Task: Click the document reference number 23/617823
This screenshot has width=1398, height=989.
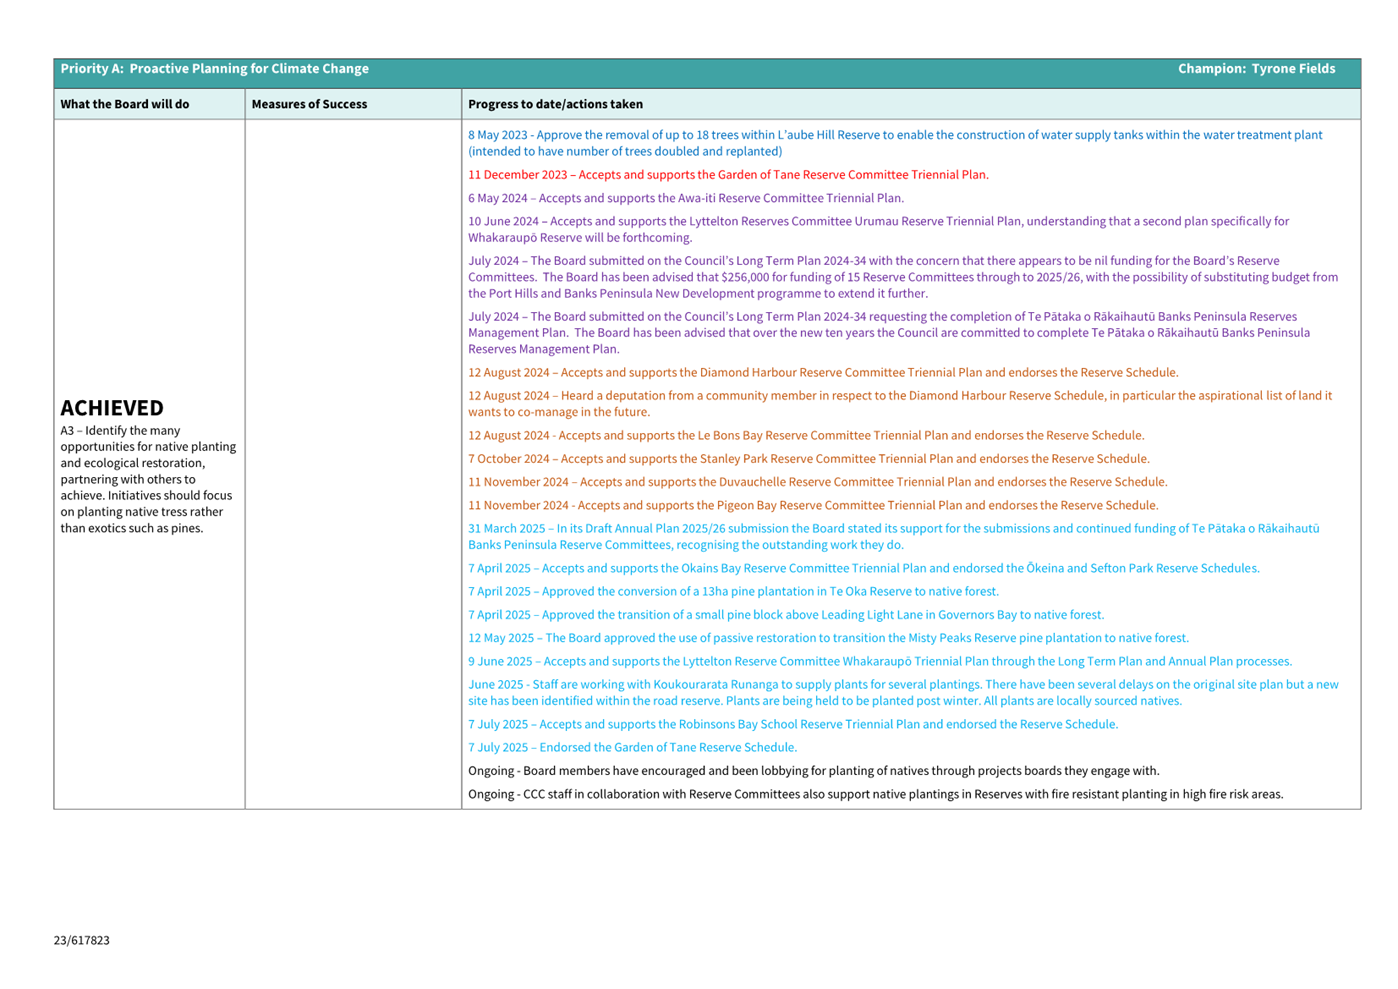Action: coord(82,941)
